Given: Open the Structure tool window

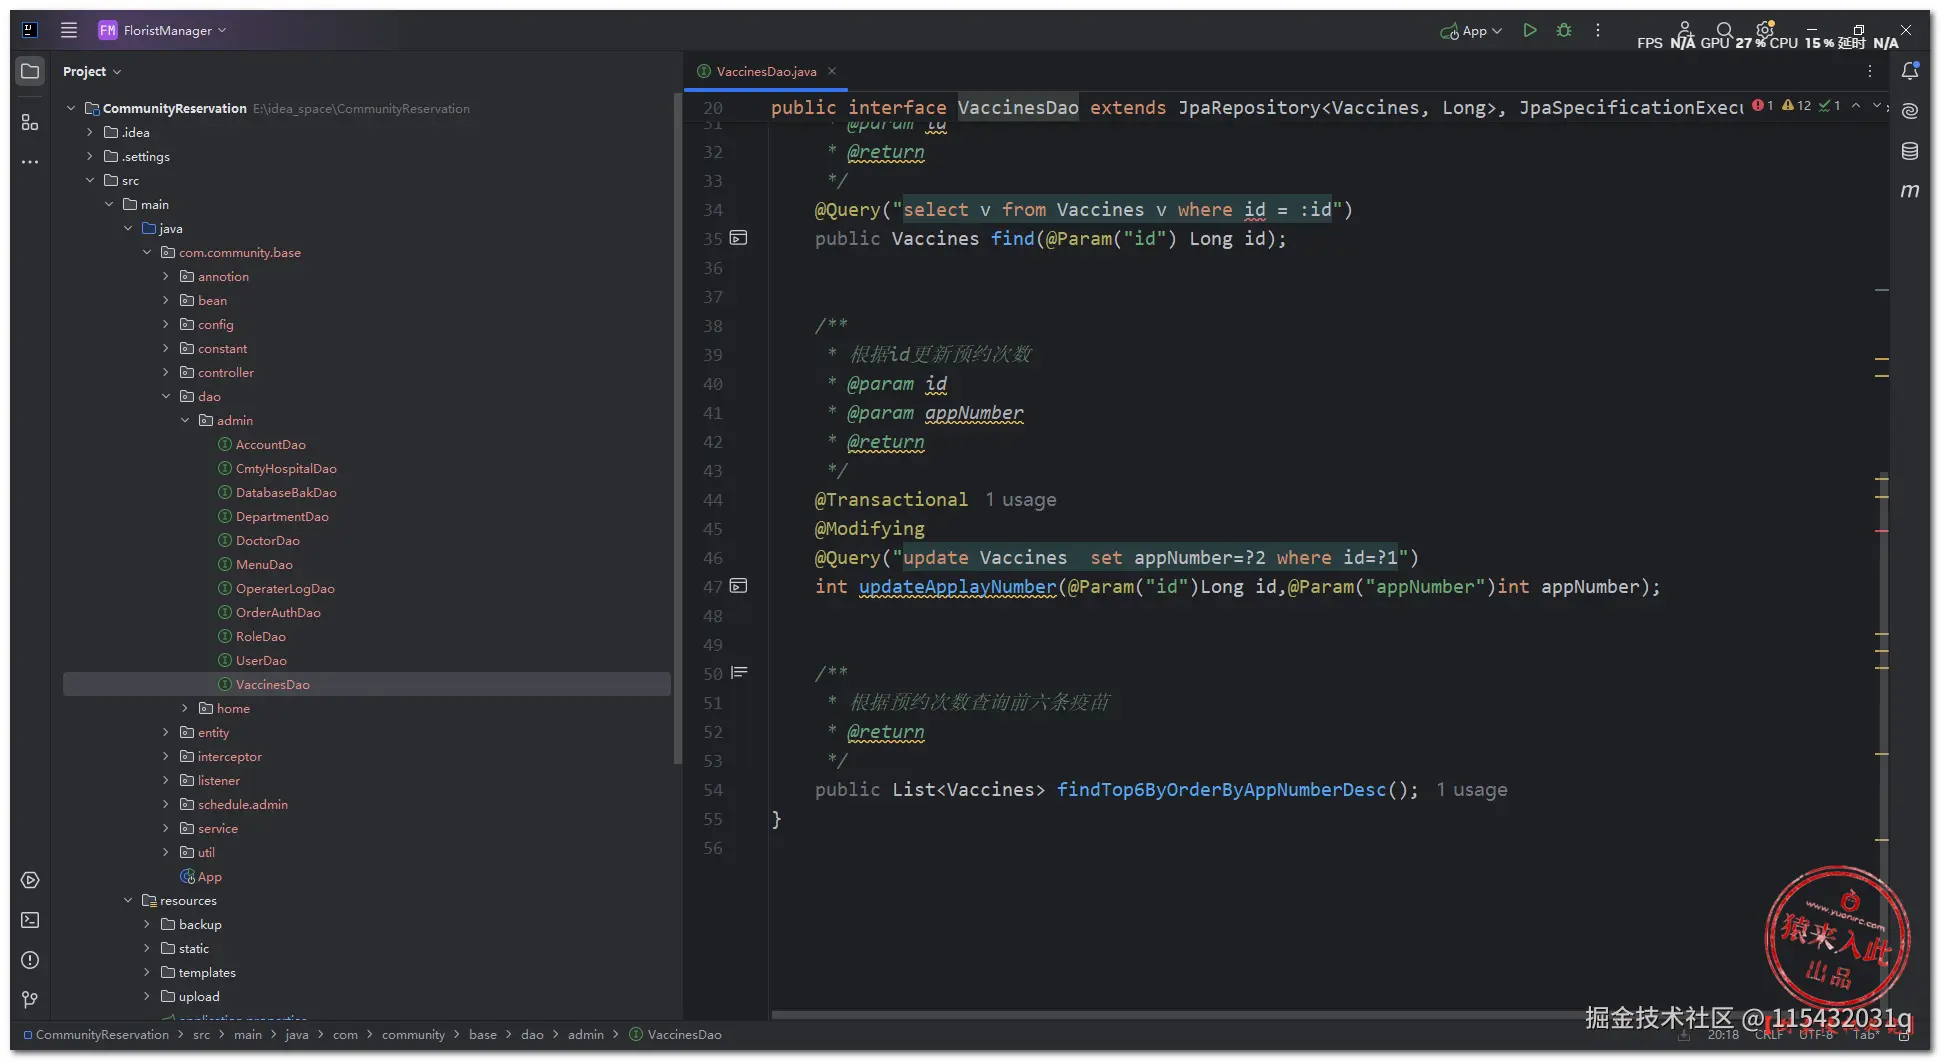Looking at the screenshot, I should coord(30,122).
